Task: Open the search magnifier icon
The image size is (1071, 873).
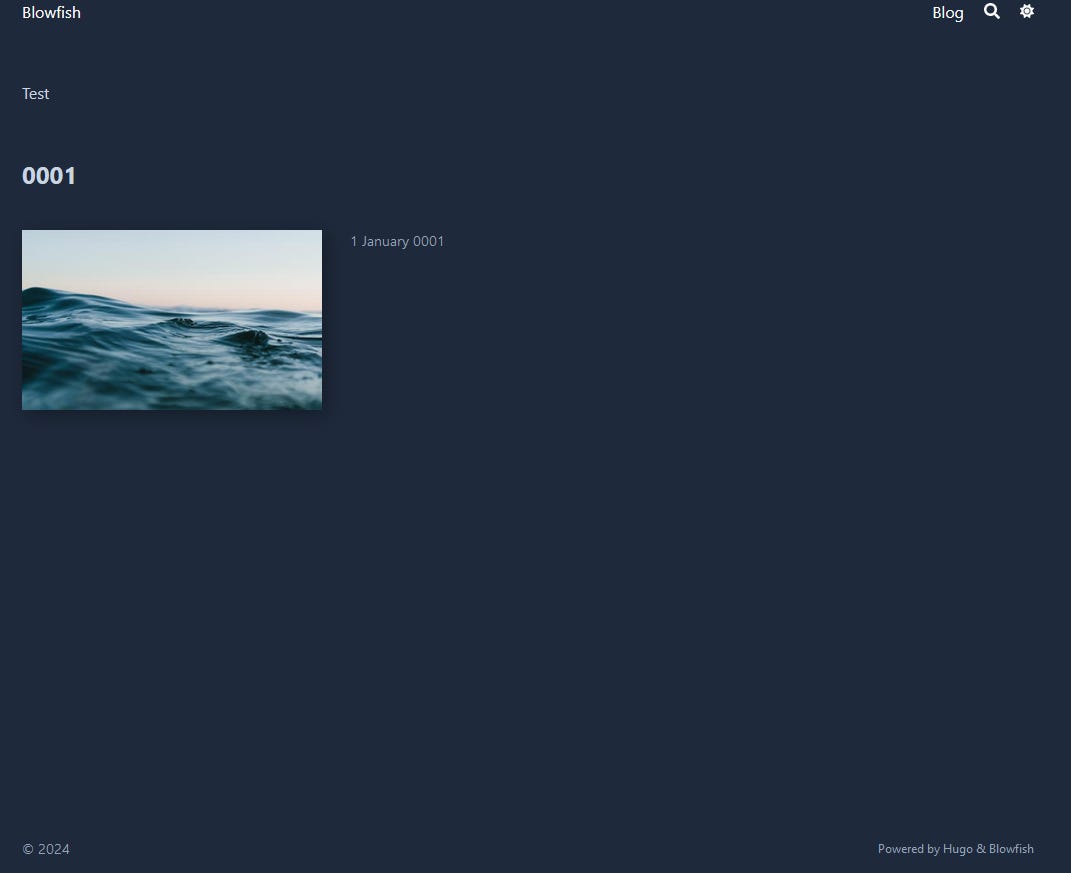Action: tap(992, 11)
